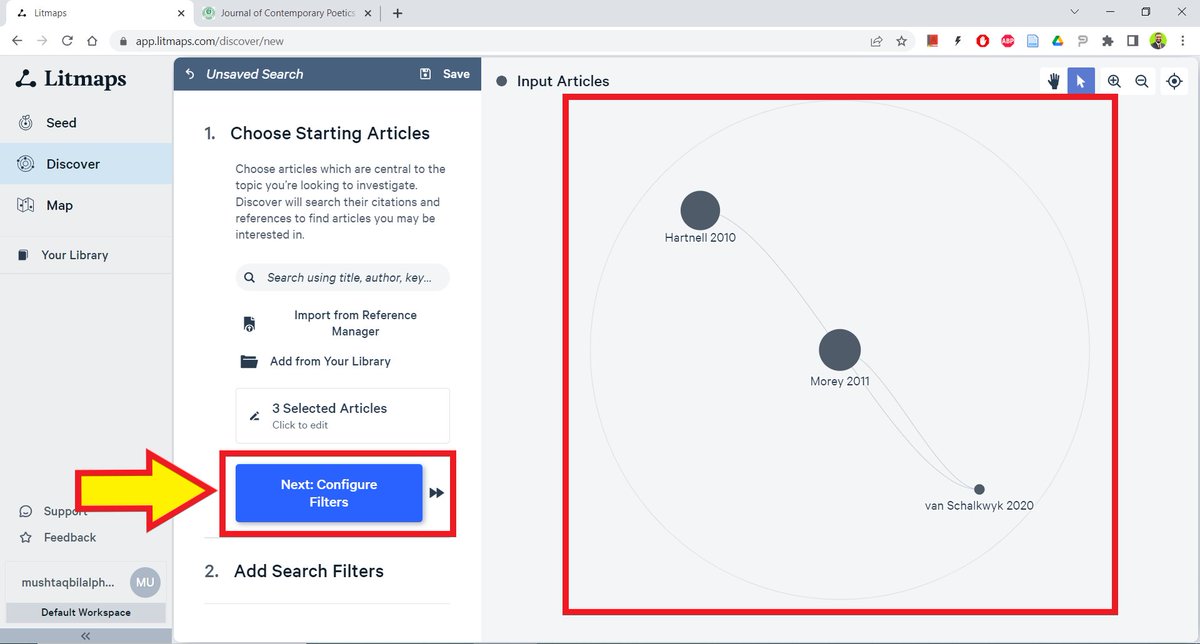Screen dimensions: 1200x644
Task: Open the Adblock Plus extension
Action: pos(982,40)
